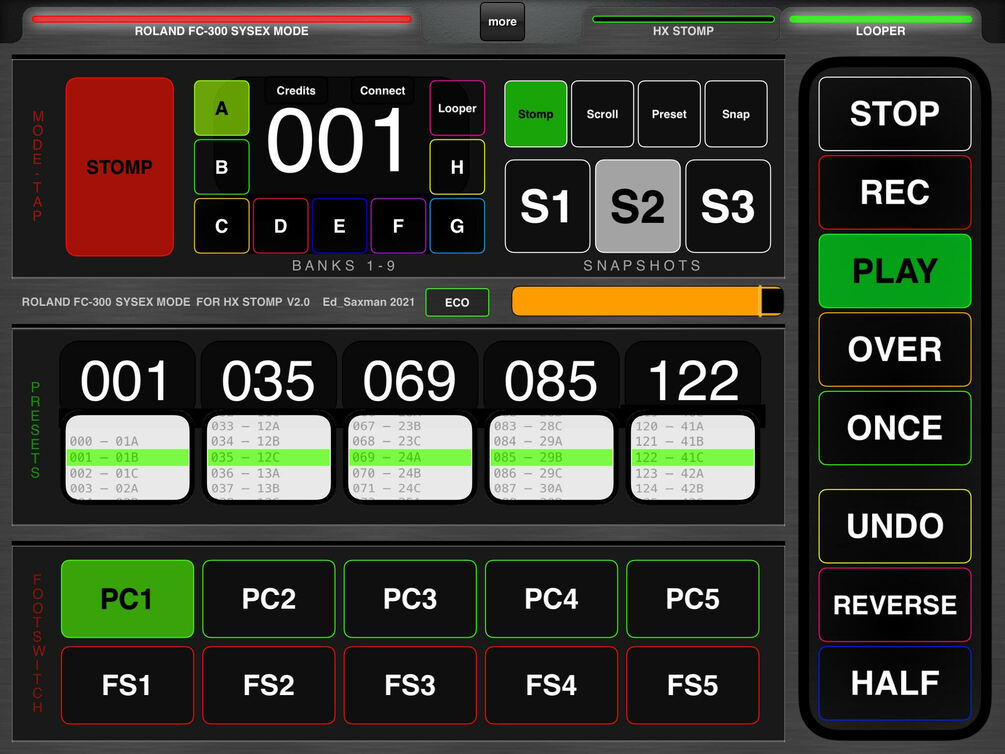The width and height of the screenshot is (1005, 754).
Task: Tap footswitch FS2
Action: [269, 685]
